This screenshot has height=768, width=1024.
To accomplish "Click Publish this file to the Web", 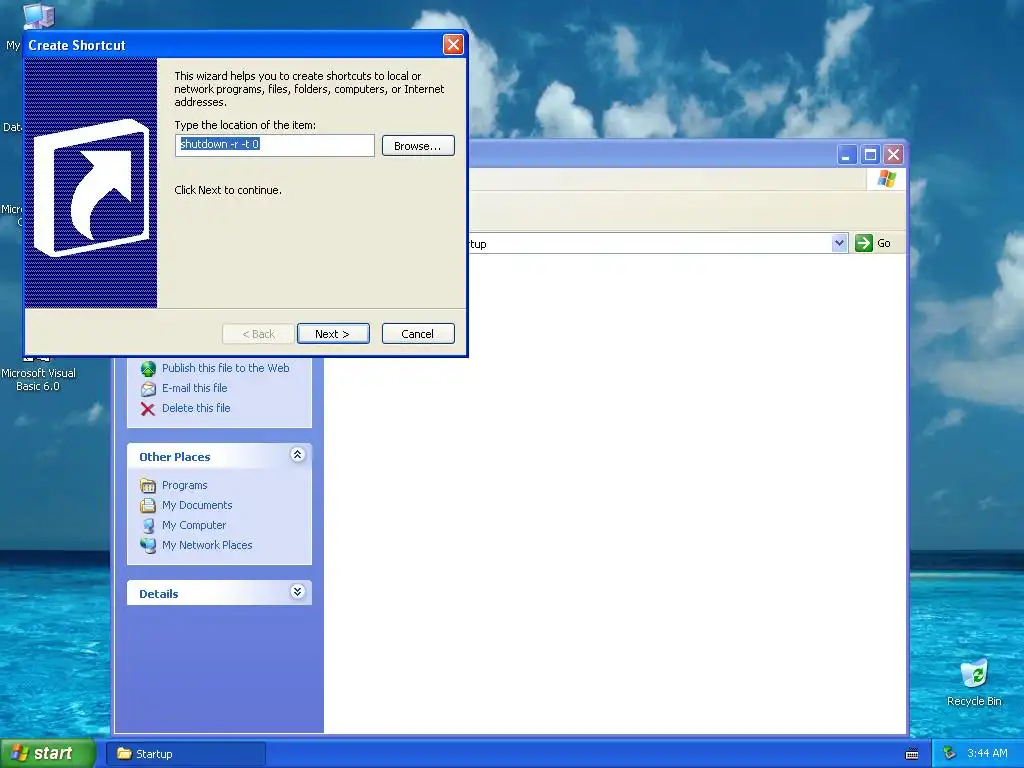I will [225, 368].
